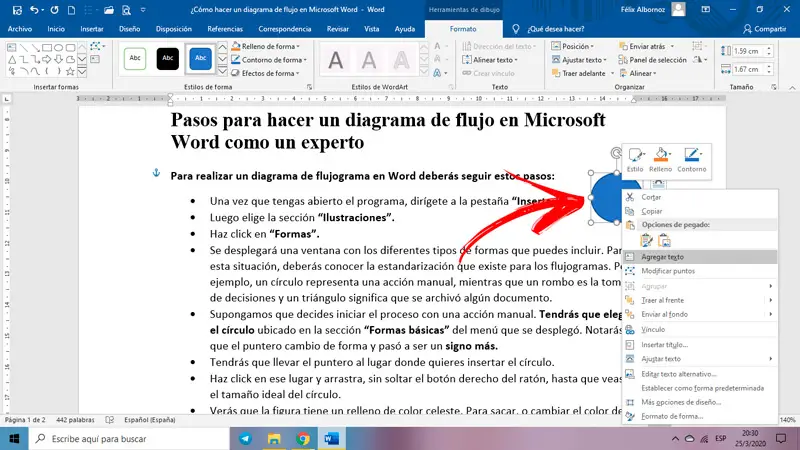Open the notification center icon
The image size is (800, 450).
point(781,439)
